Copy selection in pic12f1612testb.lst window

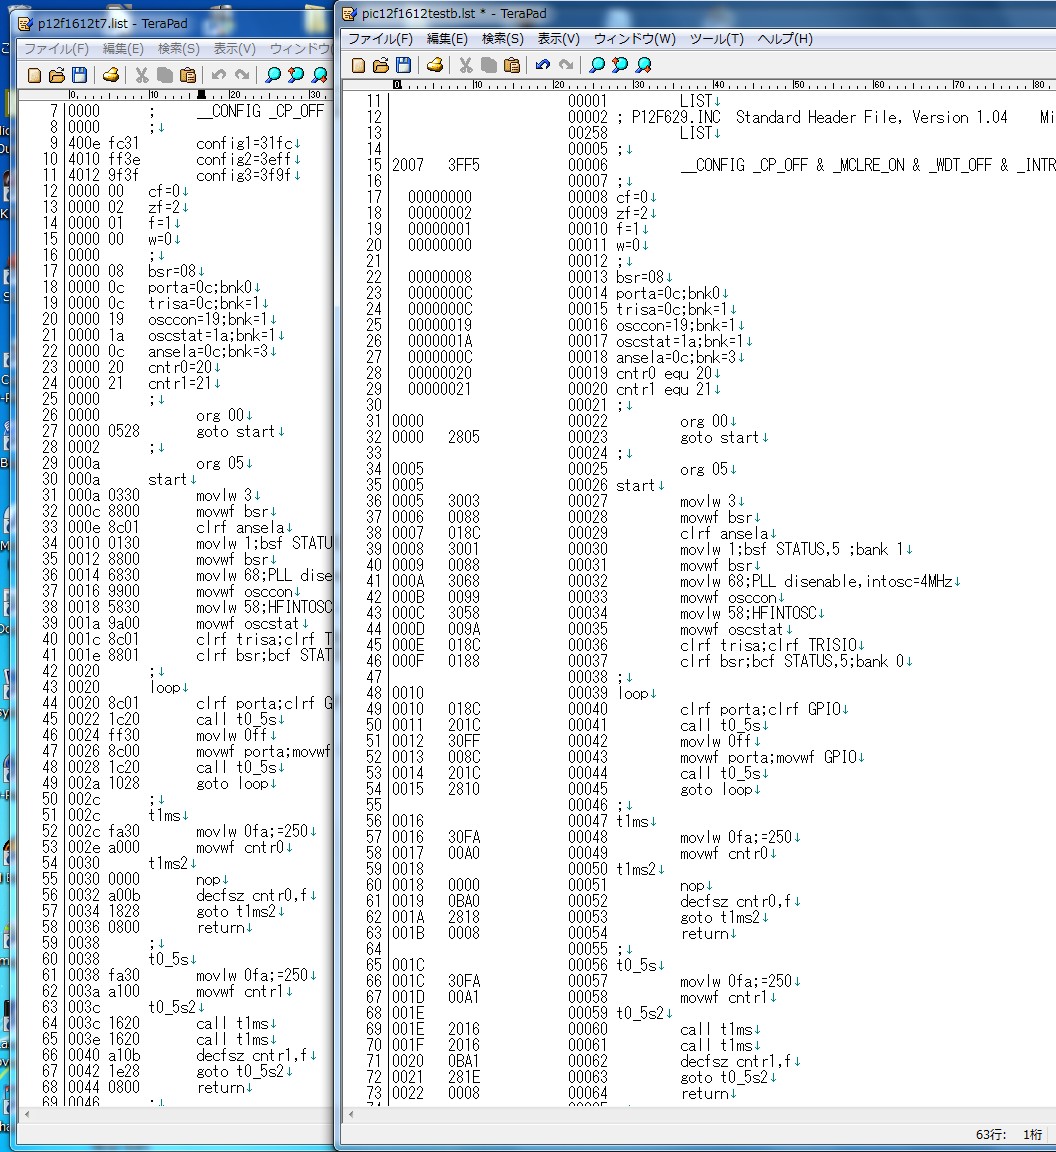click(489, 65)
